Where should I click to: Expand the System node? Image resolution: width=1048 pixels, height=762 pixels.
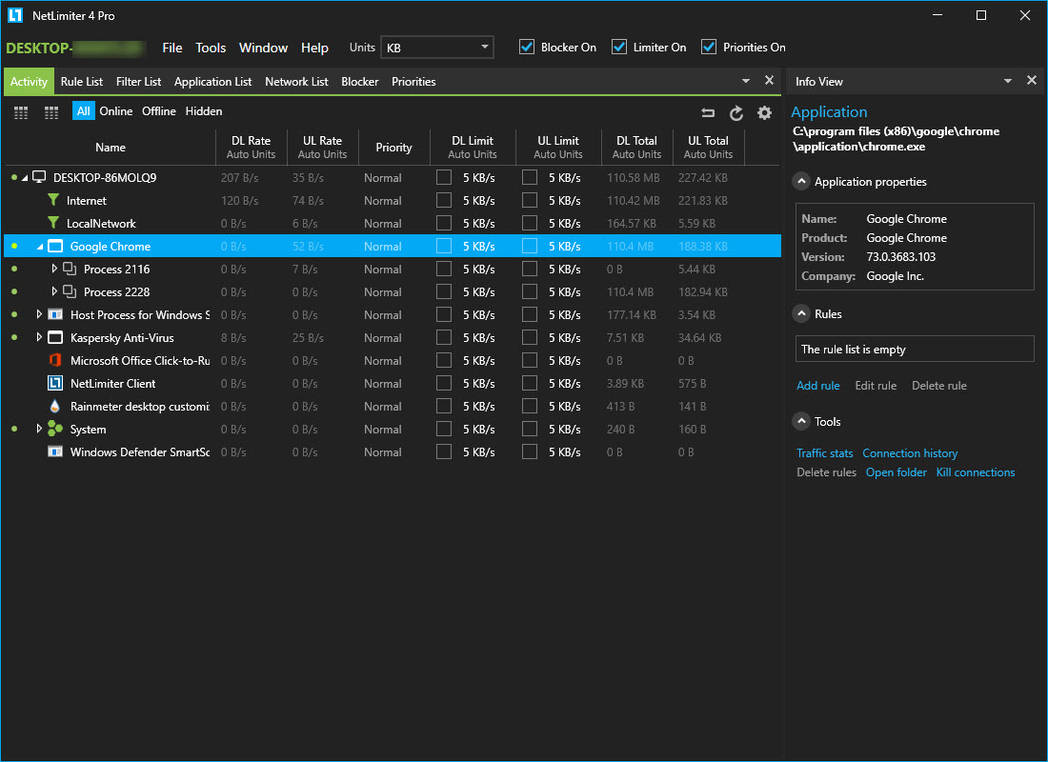click(39, 428)
